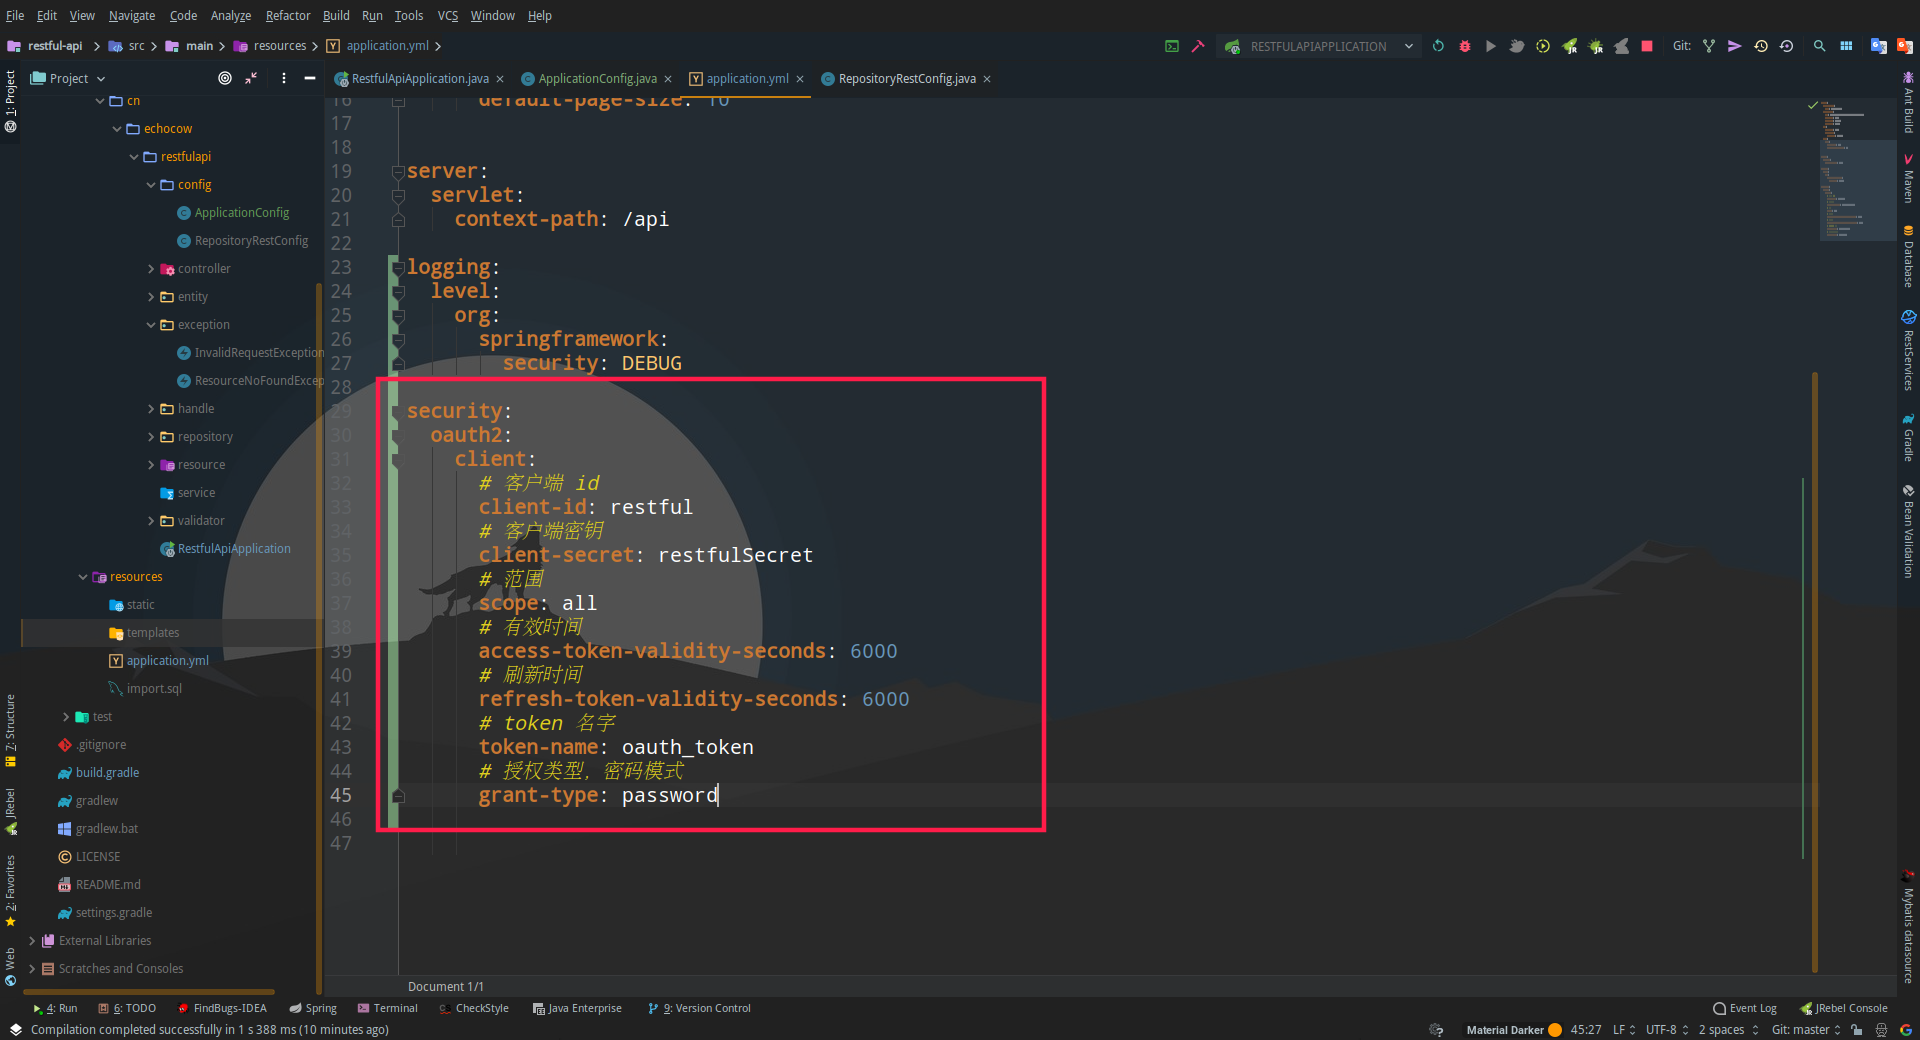
Task: Open the Git: master branch popup
Action: 1806,1030
